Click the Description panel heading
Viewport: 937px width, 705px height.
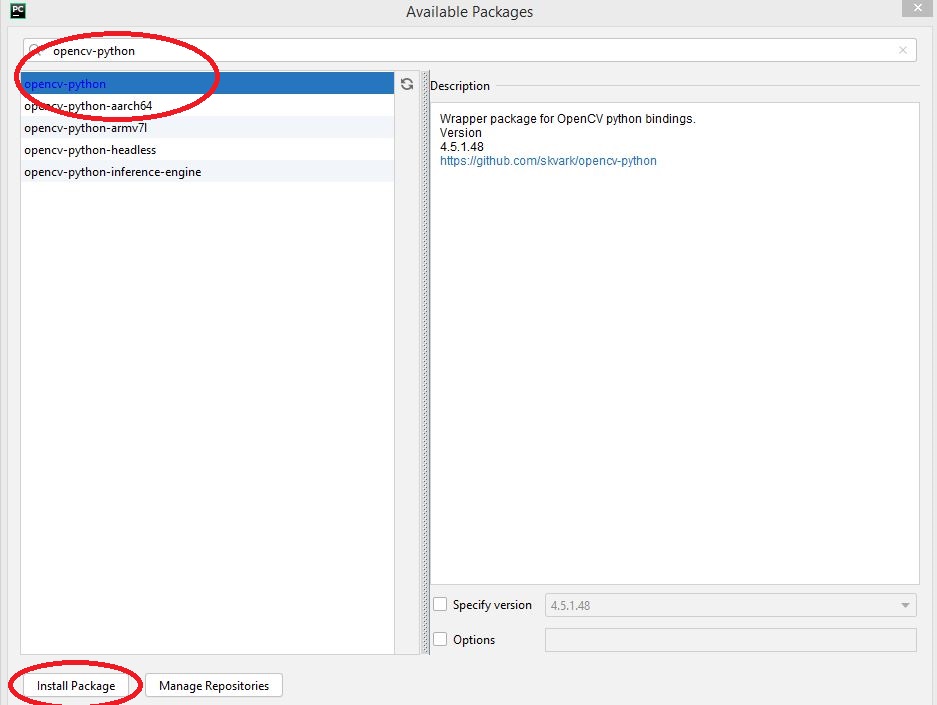coord(460,86)
